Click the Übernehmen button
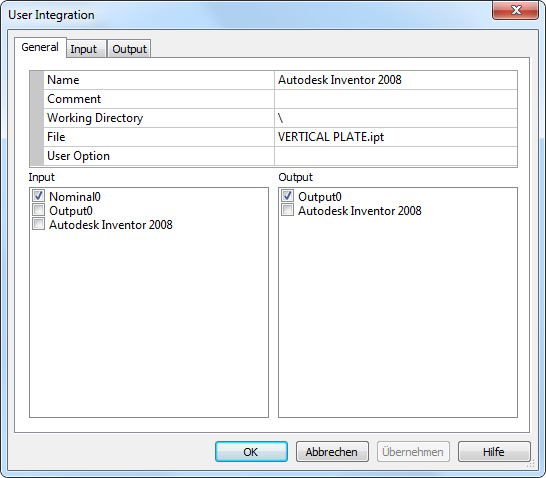The height and width of the screenshot is (478, 546). (x=413, y=452)
